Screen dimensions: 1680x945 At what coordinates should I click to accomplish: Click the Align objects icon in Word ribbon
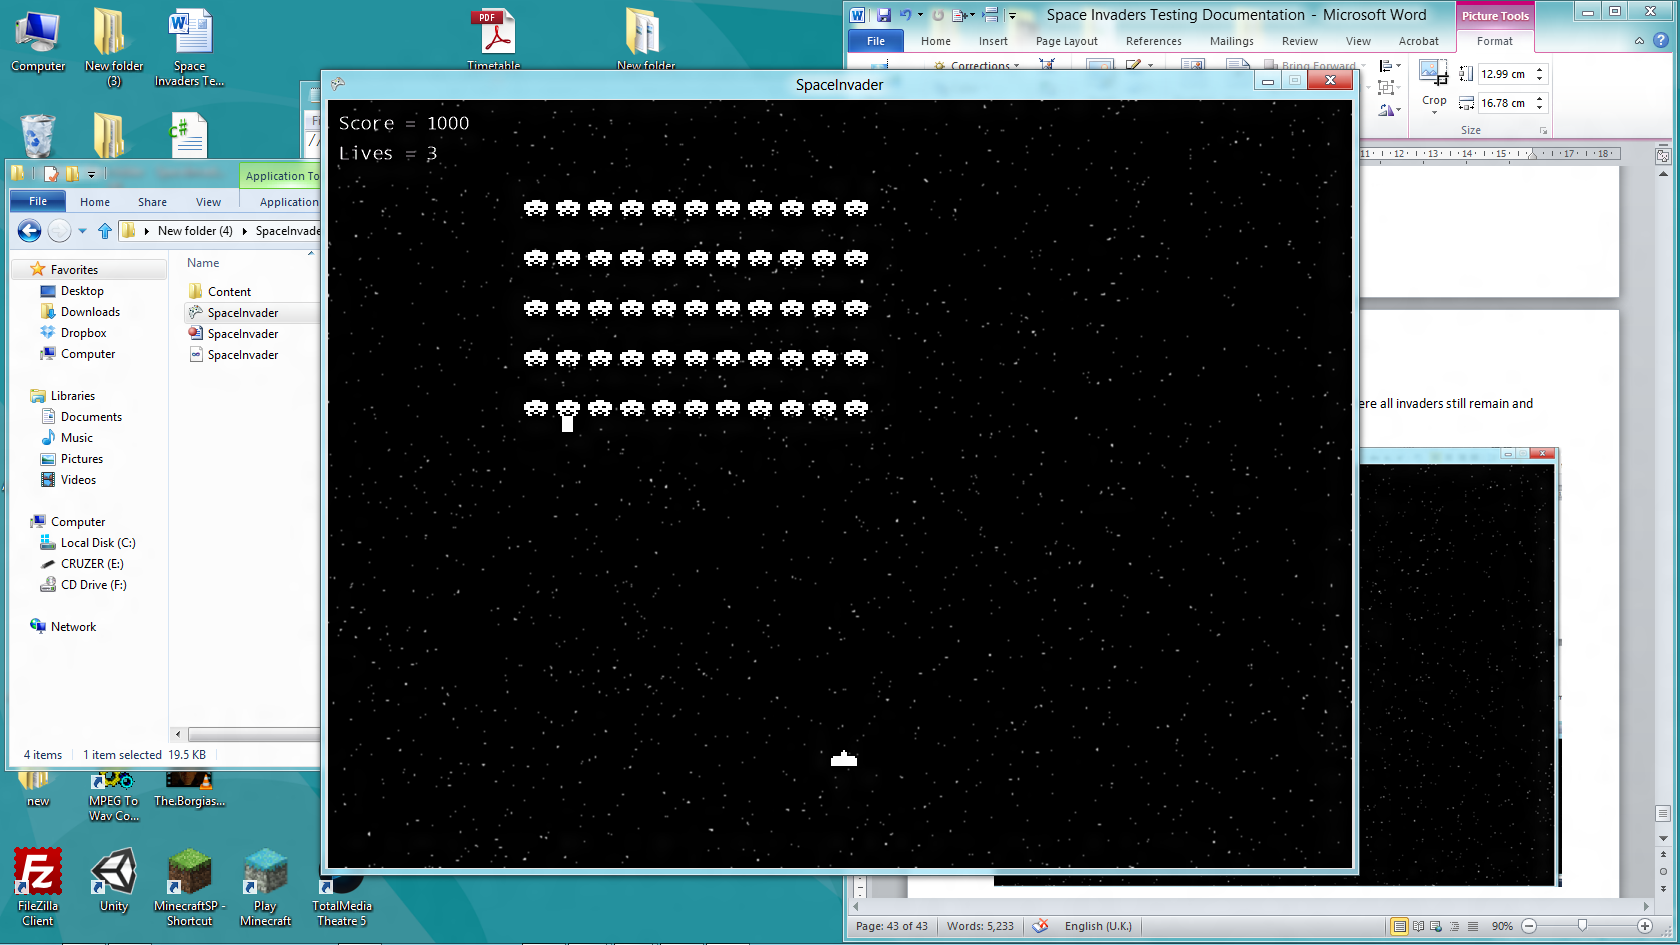coord(1386,66)
